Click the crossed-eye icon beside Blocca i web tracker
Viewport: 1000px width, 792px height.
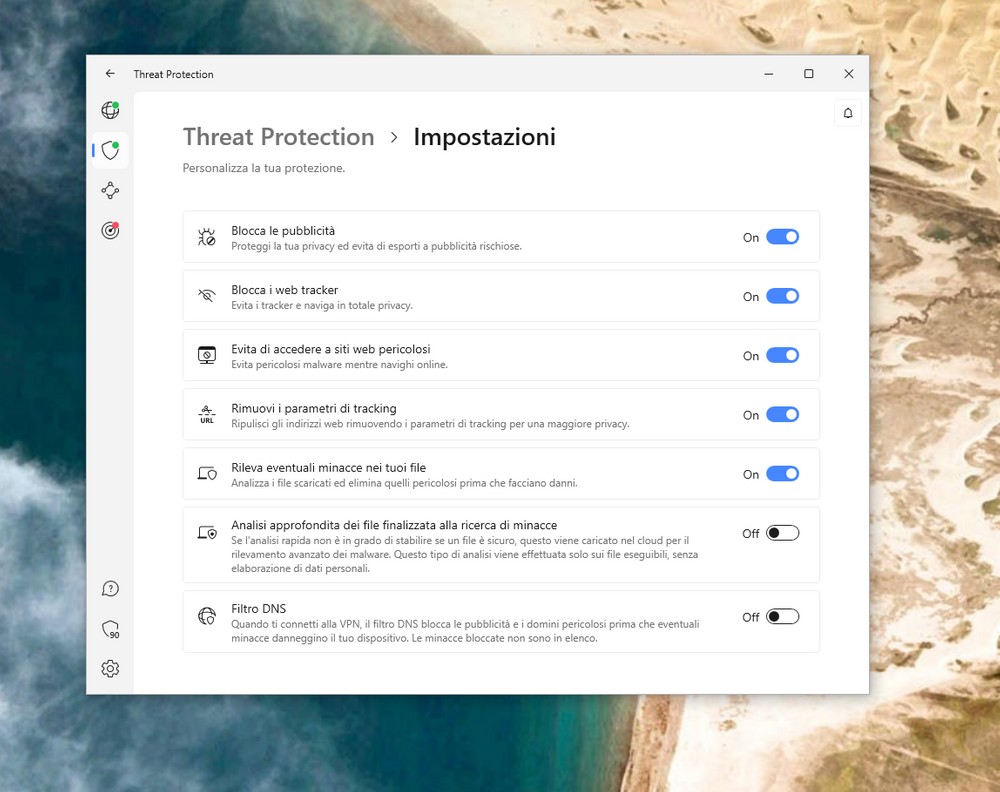point(207,296)
